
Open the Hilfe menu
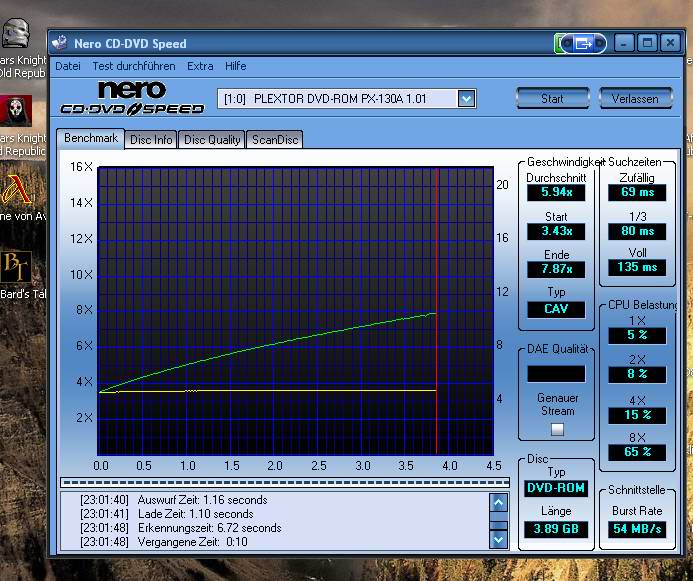(x=236, y=66)
